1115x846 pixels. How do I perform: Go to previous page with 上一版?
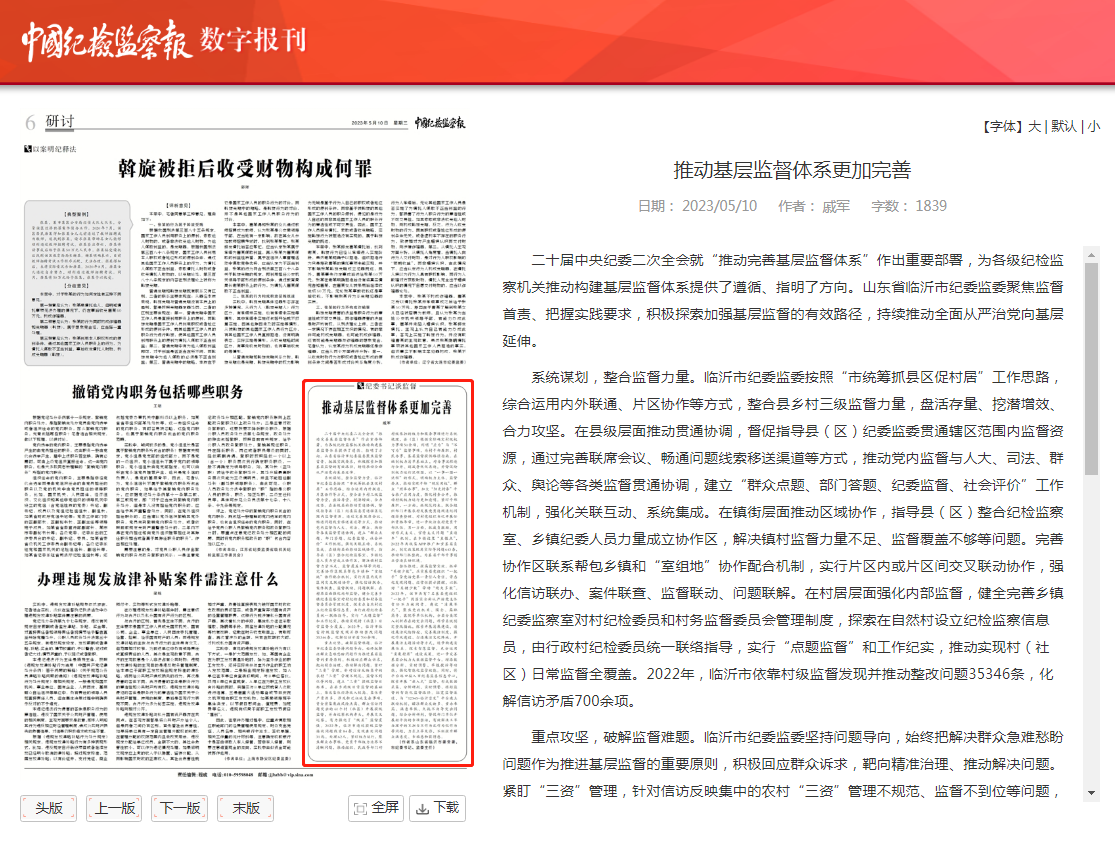click(114, 808)
